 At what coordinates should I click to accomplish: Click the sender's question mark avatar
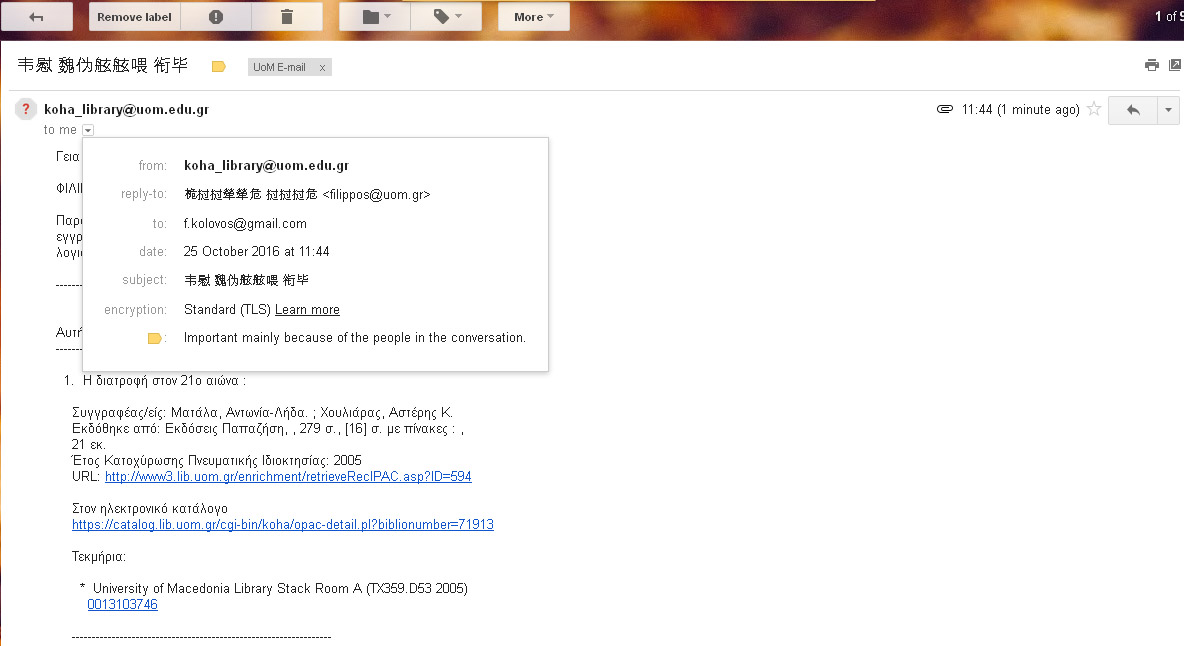pyautogui.click(x=26, y=110)
